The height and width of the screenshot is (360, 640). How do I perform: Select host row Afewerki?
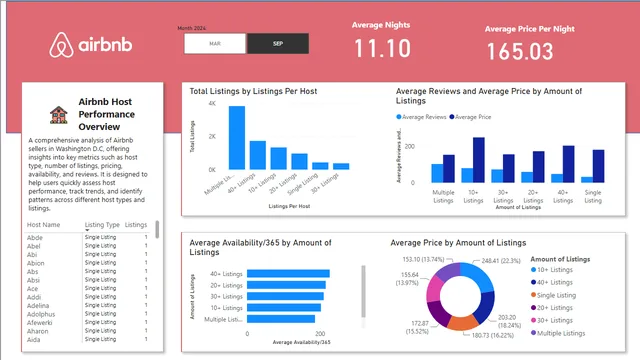[x=87, y=322]
